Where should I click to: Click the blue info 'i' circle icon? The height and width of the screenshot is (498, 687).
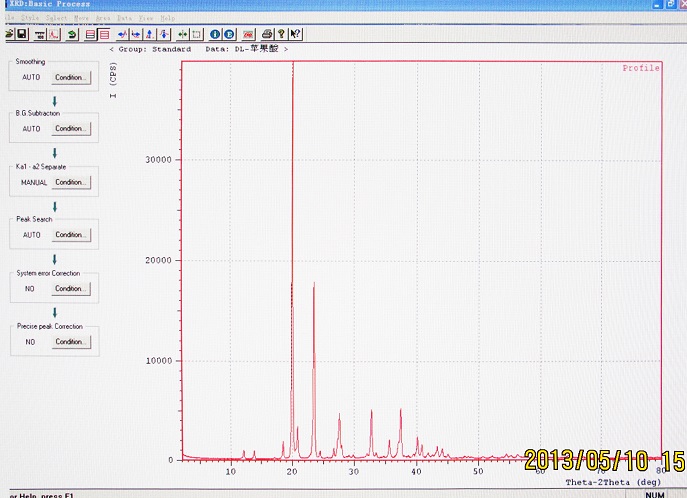215,34
